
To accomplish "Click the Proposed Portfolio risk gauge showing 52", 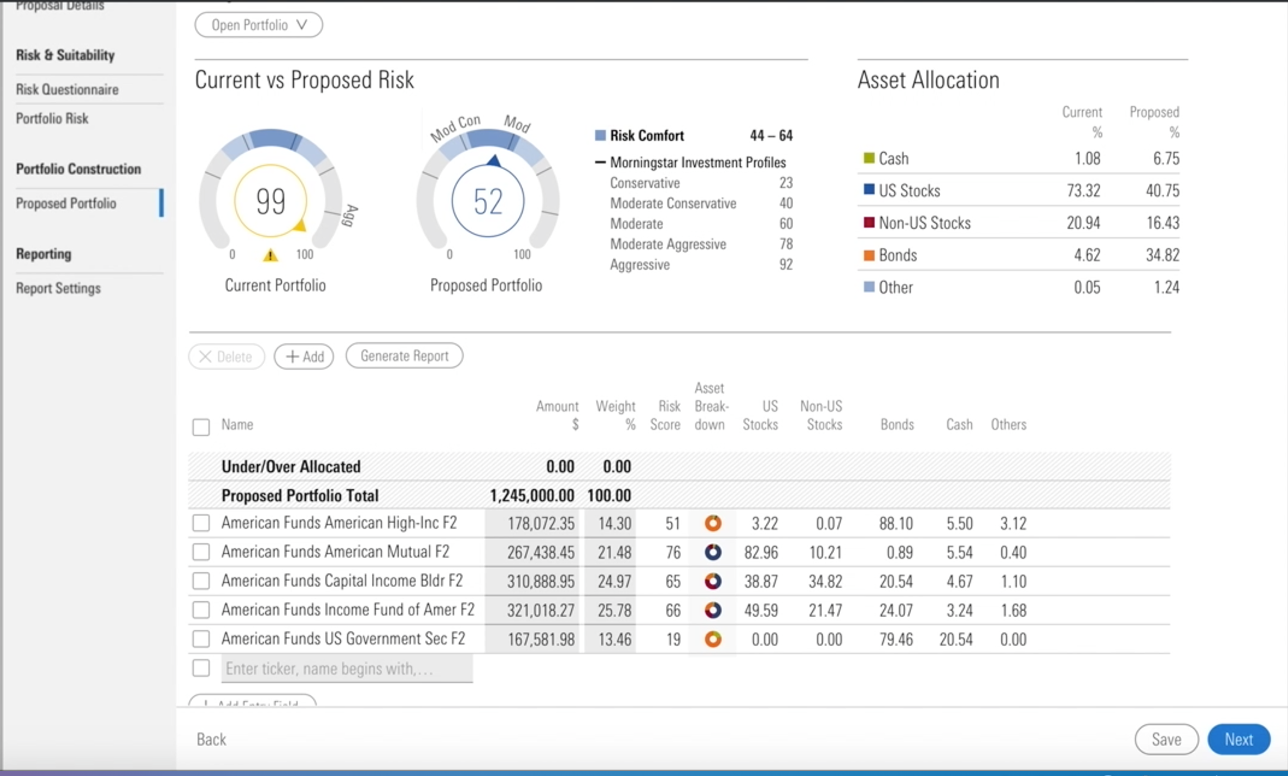I will tap(487, 202).
